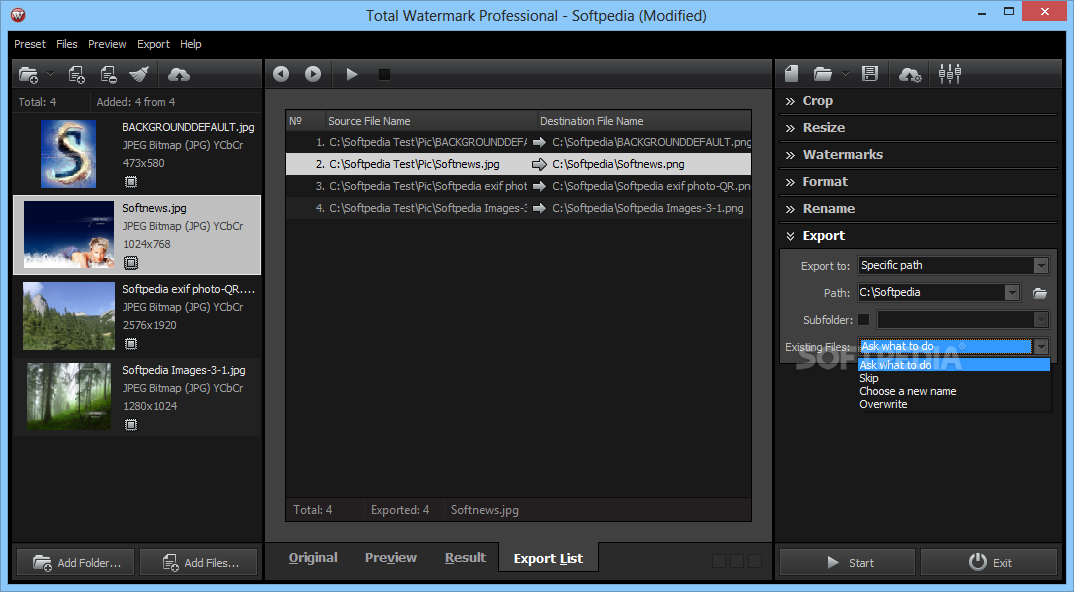Click the Exit button
The image size is (1074, 592).
coord(989,563)
